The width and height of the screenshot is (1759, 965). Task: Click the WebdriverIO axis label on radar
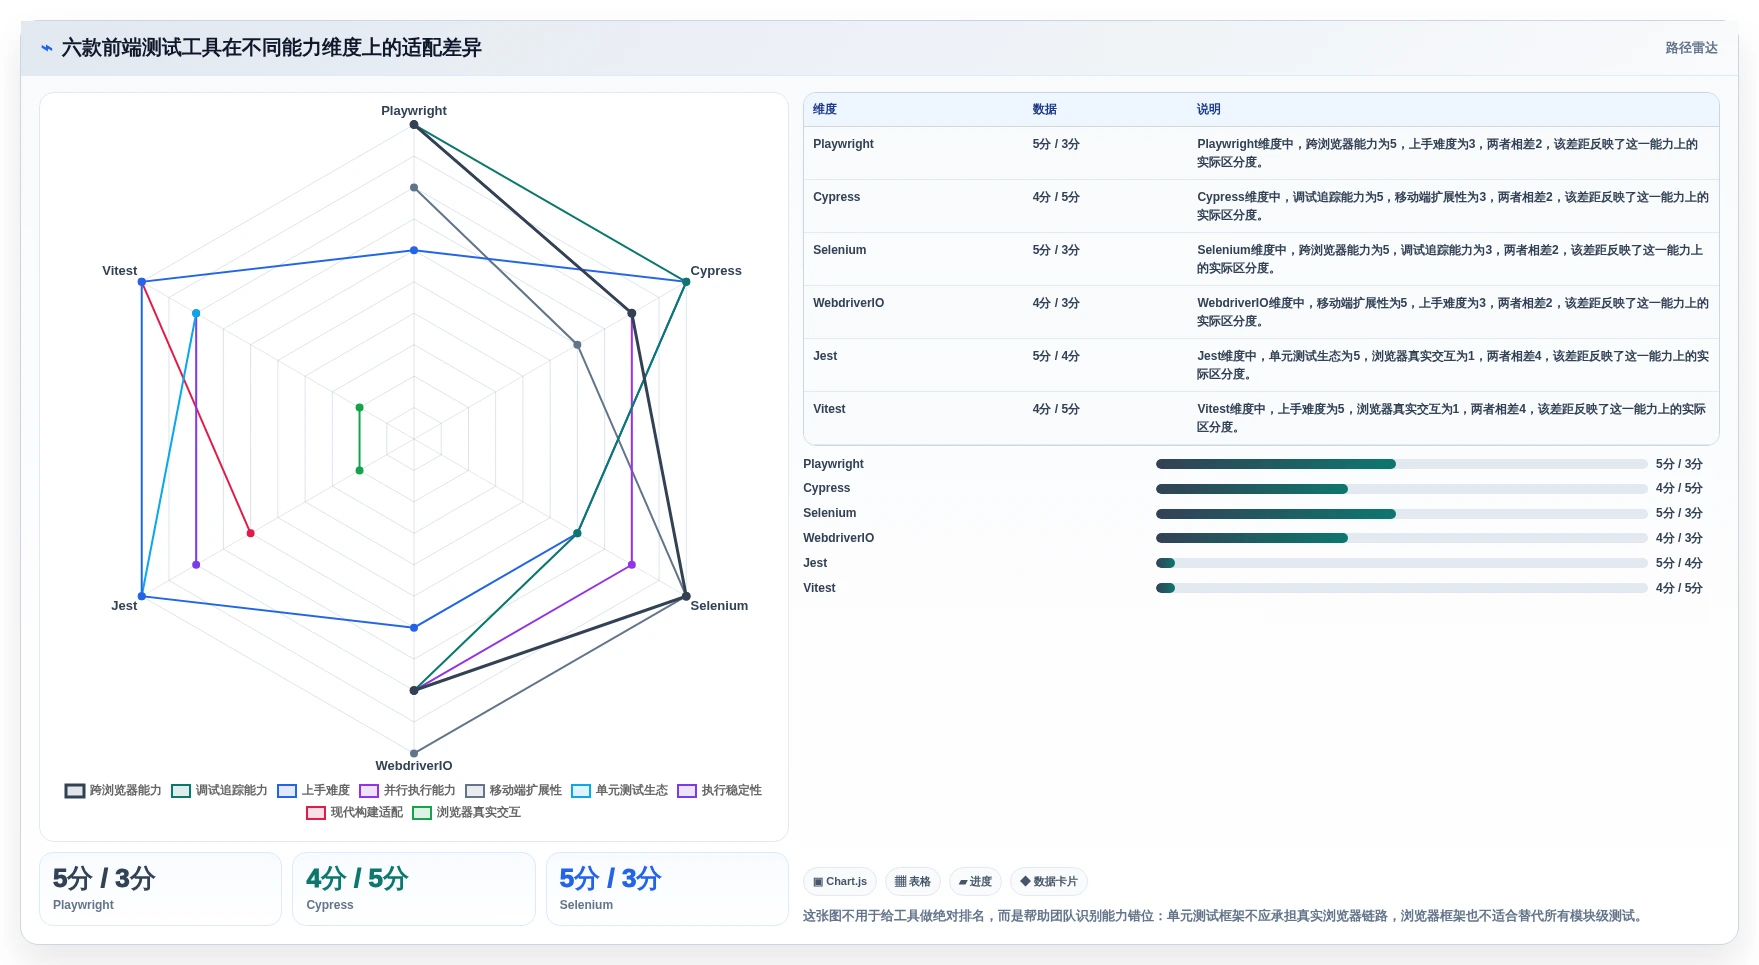pos(414,766)
